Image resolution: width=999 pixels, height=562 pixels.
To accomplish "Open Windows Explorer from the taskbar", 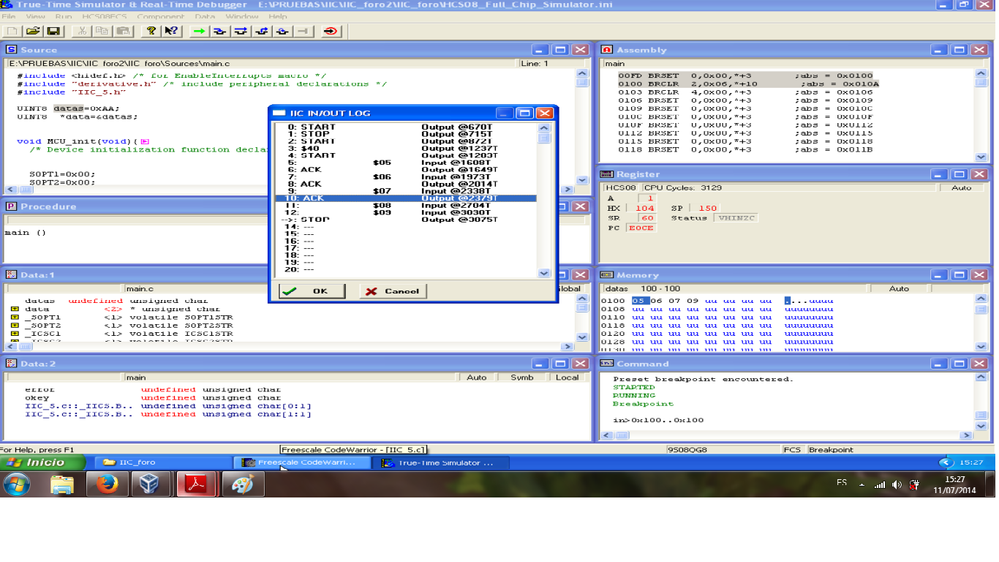I will 62,485.
